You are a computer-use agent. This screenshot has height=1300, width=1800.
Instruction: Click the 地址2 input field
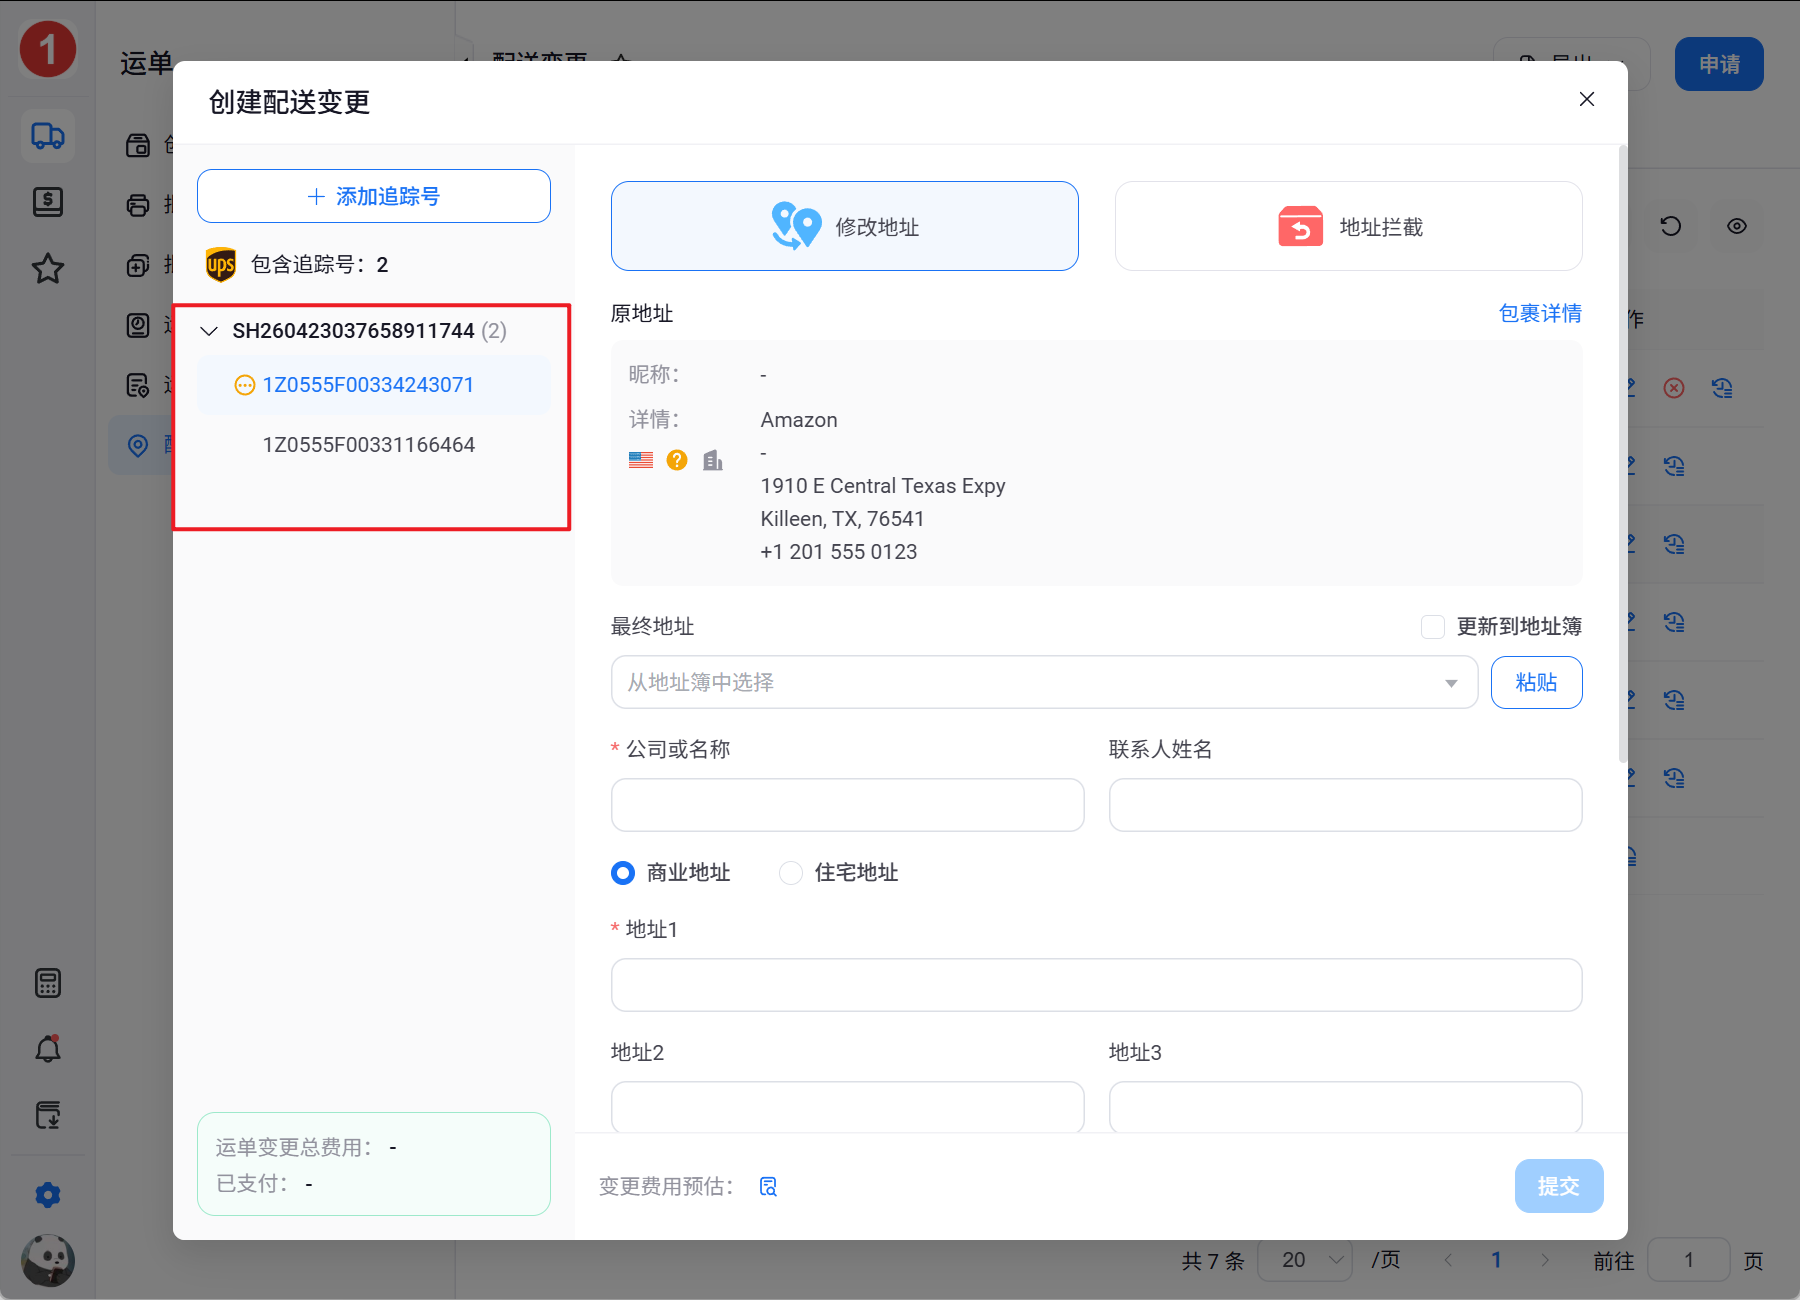point(848,1107)
